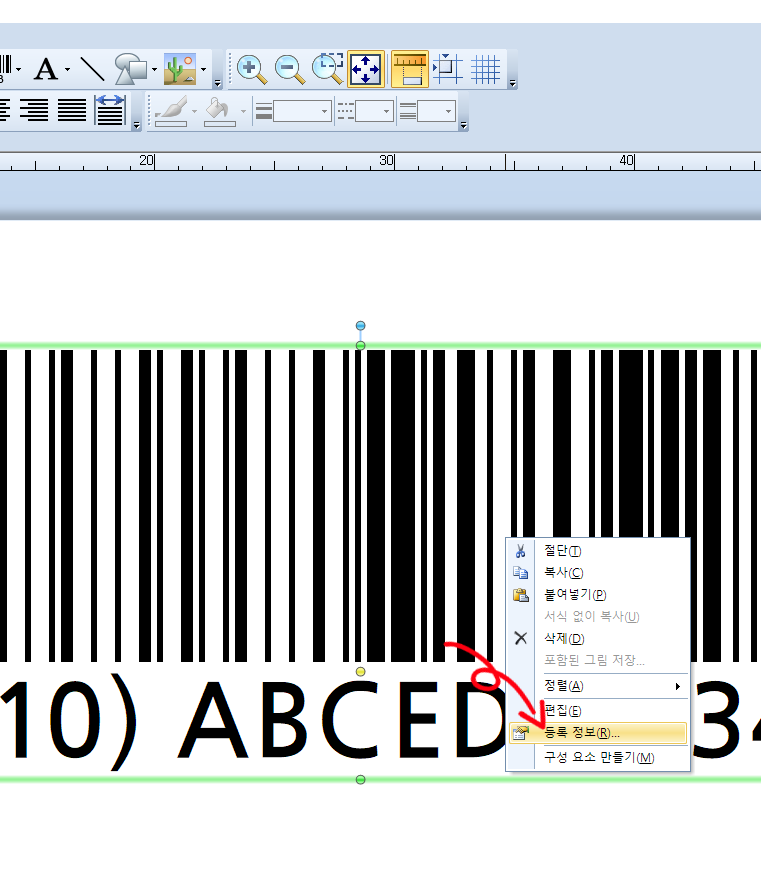Click the paste clipboard icon
This screenshot has height=872, width=761.
521,594
